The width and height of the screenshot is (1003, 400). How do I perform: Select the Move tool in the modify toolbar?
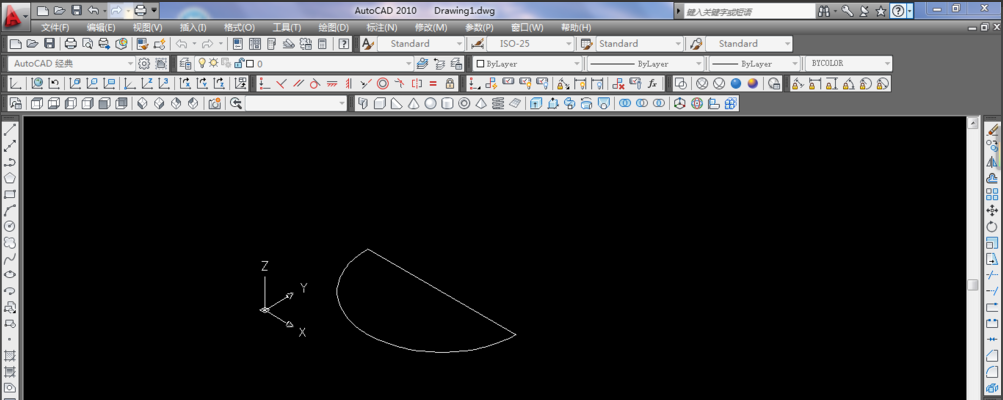pos(993,210)
